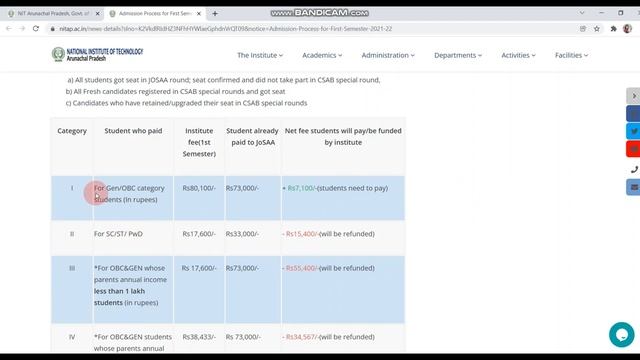Expand the Departments menu
Image resolution: width=640 pixels, height=360 pixels.
pos(458,55)
